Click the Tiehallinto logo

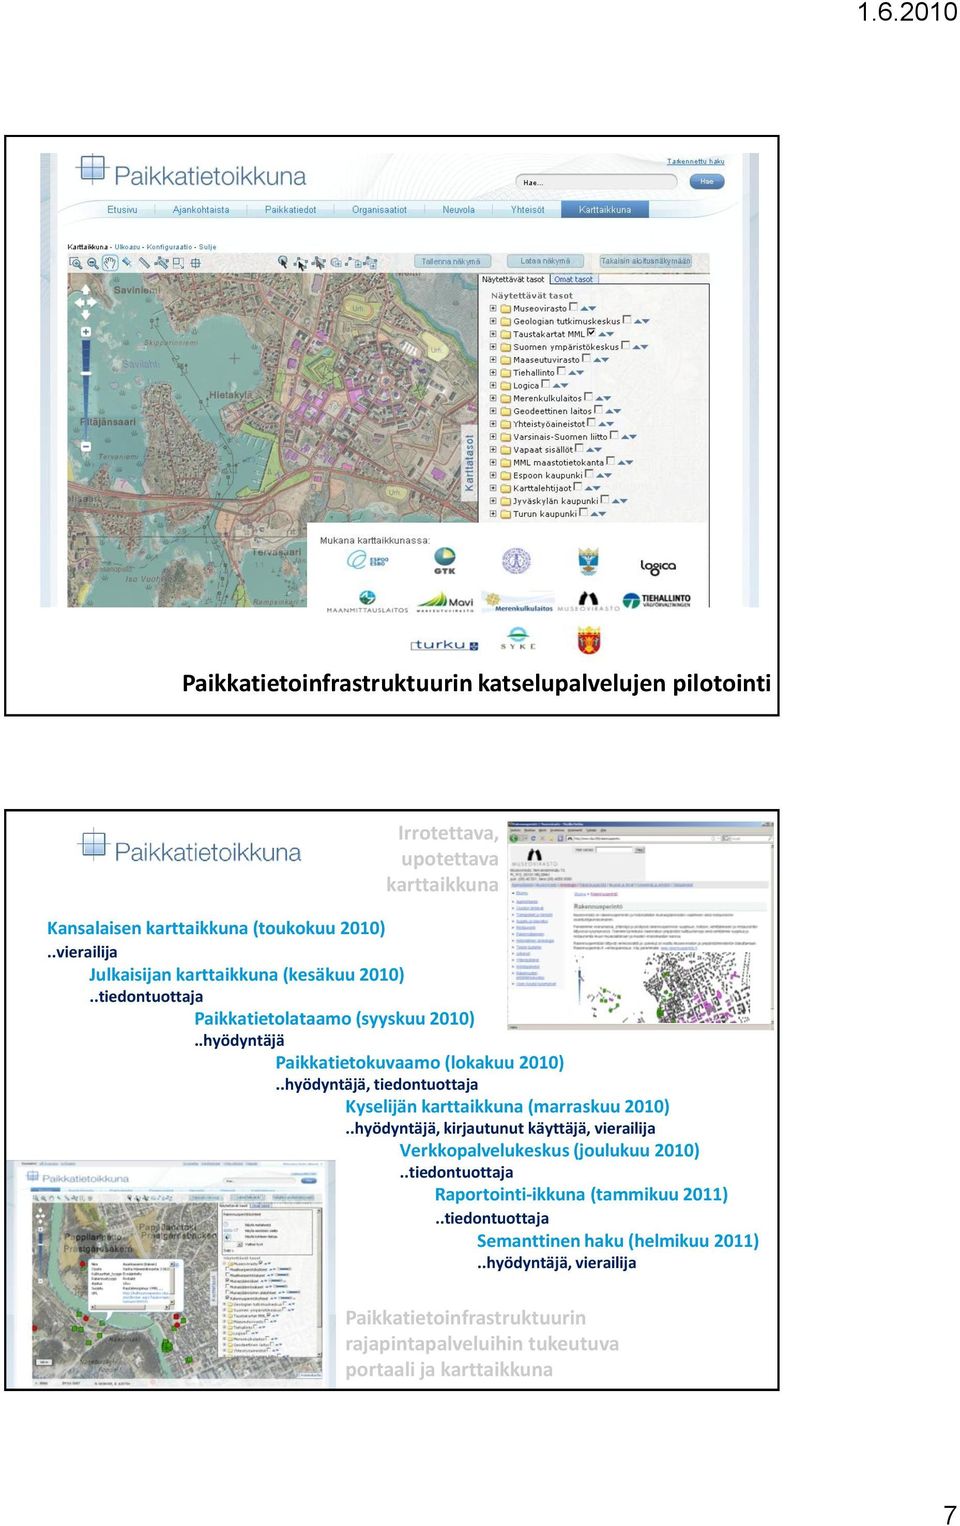[657, 601]
